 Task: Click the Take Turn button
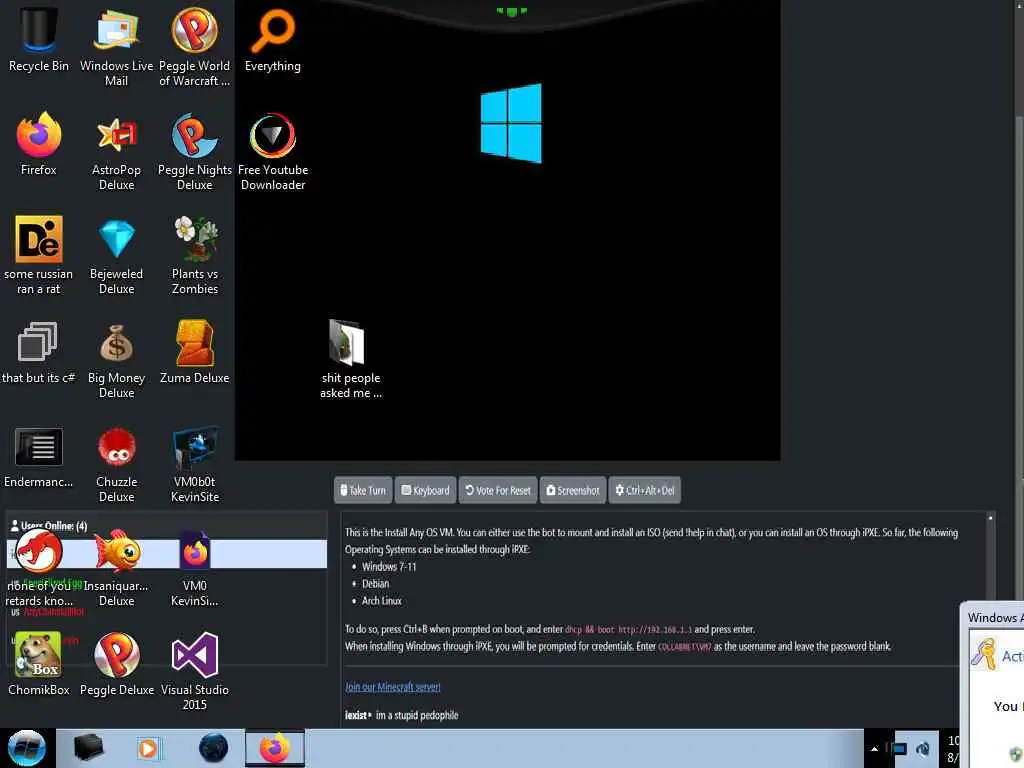tap(363, 490)
